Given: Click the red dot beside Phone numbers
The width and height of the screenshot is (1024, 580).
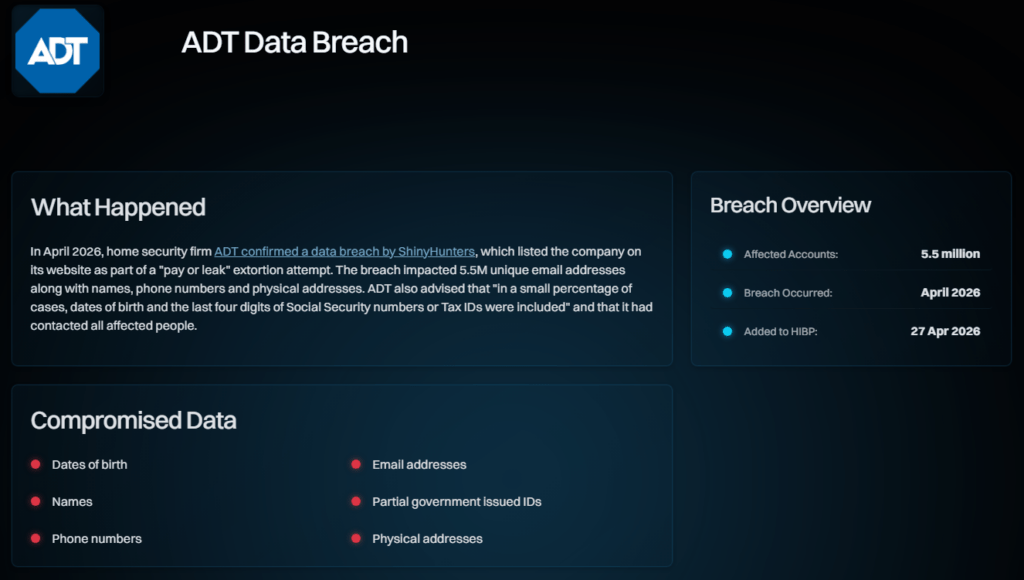Looking at the screenshot, I should 35,539.
